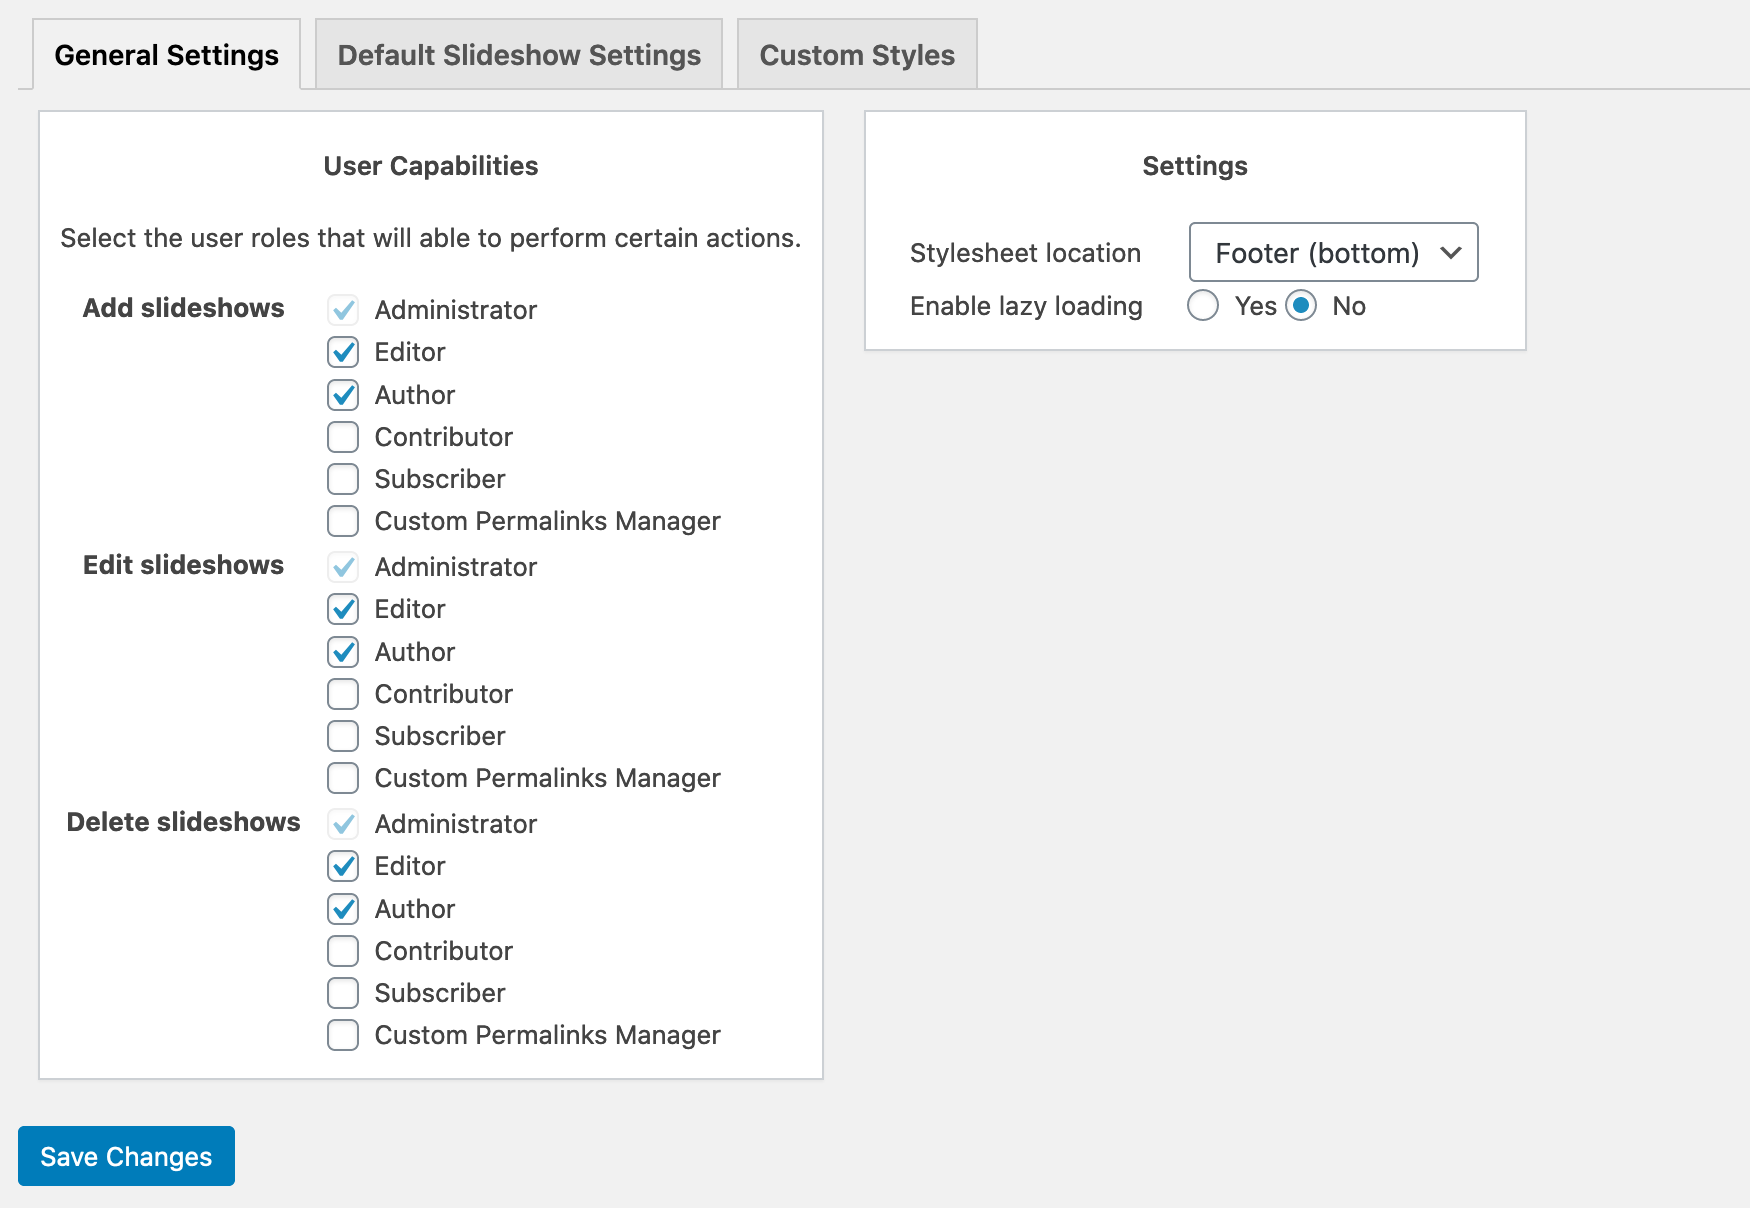
Task: Uncheck Editor under Edit slideshows
Action: (343, 609)
